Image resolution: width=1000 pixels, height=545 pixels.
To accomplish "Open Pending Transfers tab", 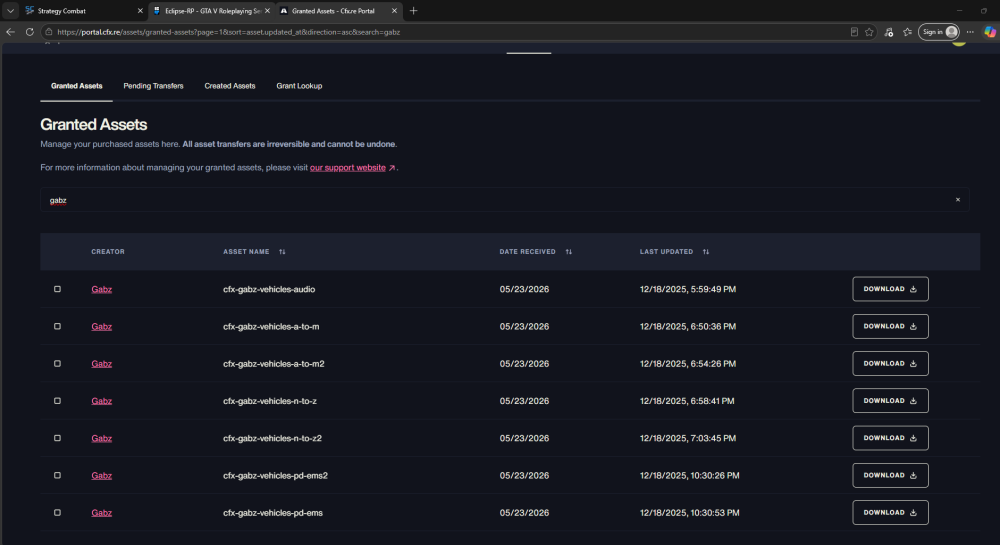I will (x=153, y=86).
